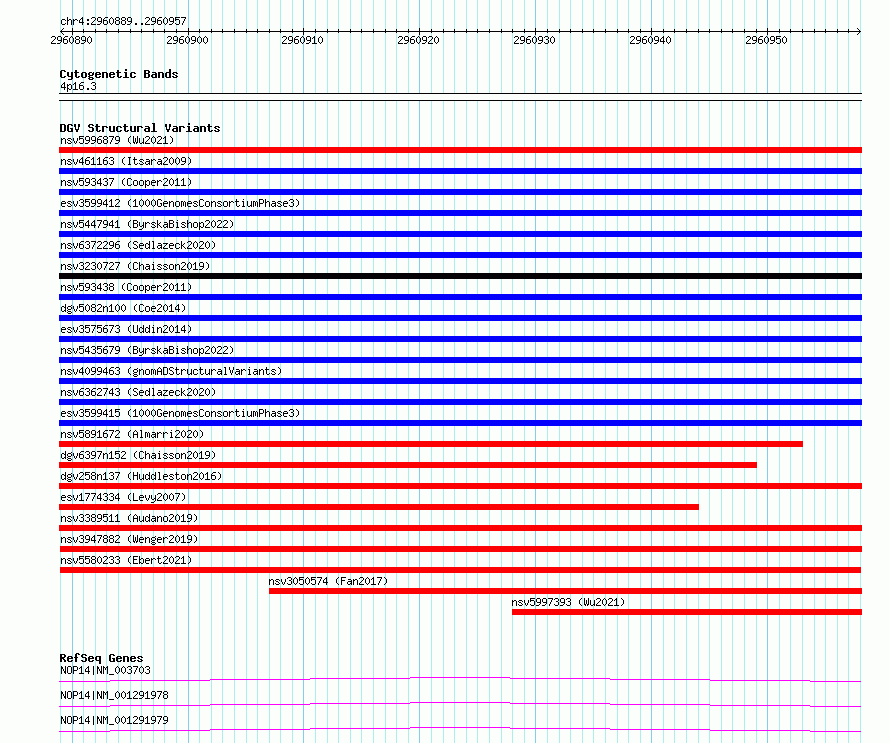Click the red bar under nsv5997393
Screen dimensions: 890x743
click(x=687, y=612)
